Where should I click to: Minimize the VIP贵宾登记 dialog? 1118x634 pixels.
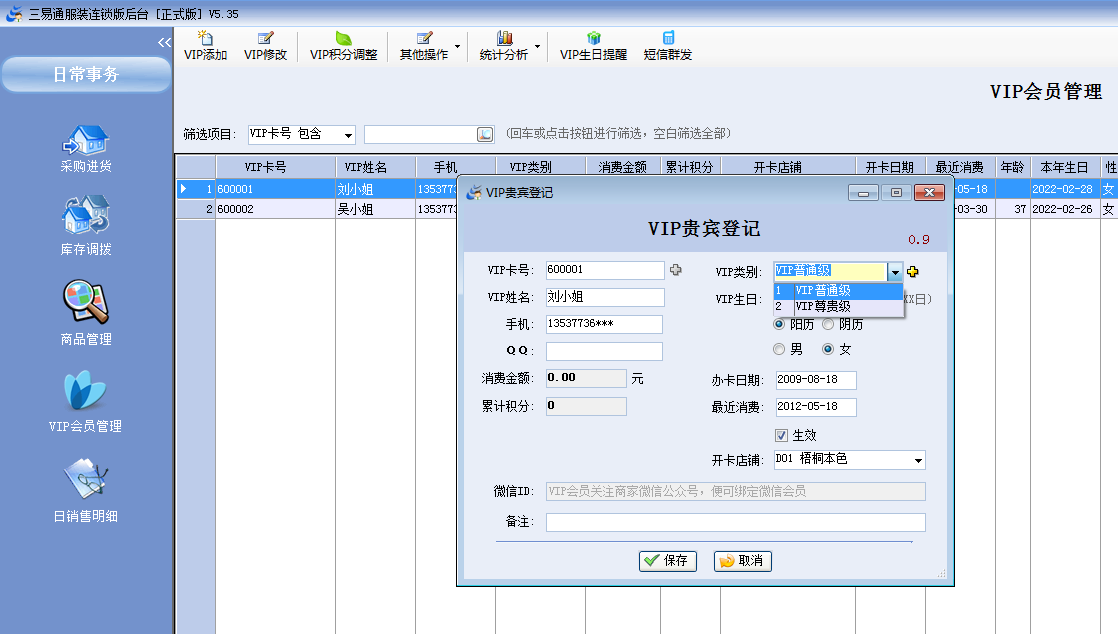tap(863, 193)
